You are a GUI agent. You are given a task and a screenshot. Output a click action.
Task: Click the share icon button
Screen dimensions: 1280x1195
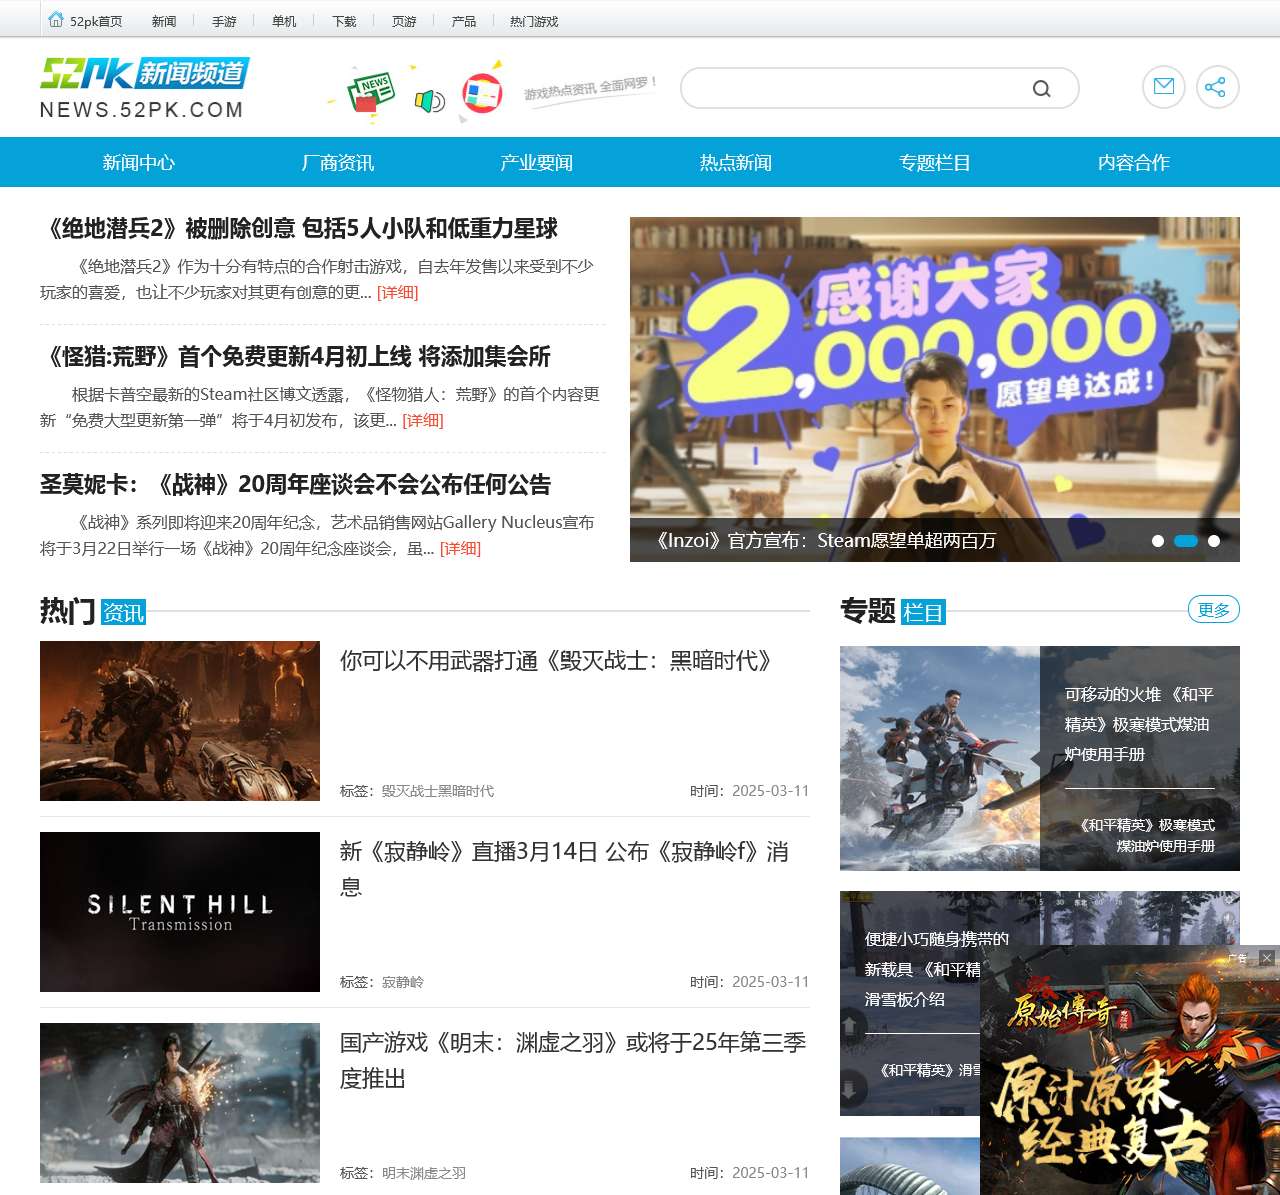pyautogui.click(x=1217, y=87)
